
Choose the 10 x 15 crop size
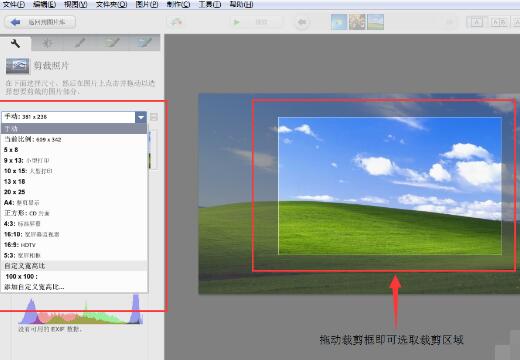(x=74, y=171)
